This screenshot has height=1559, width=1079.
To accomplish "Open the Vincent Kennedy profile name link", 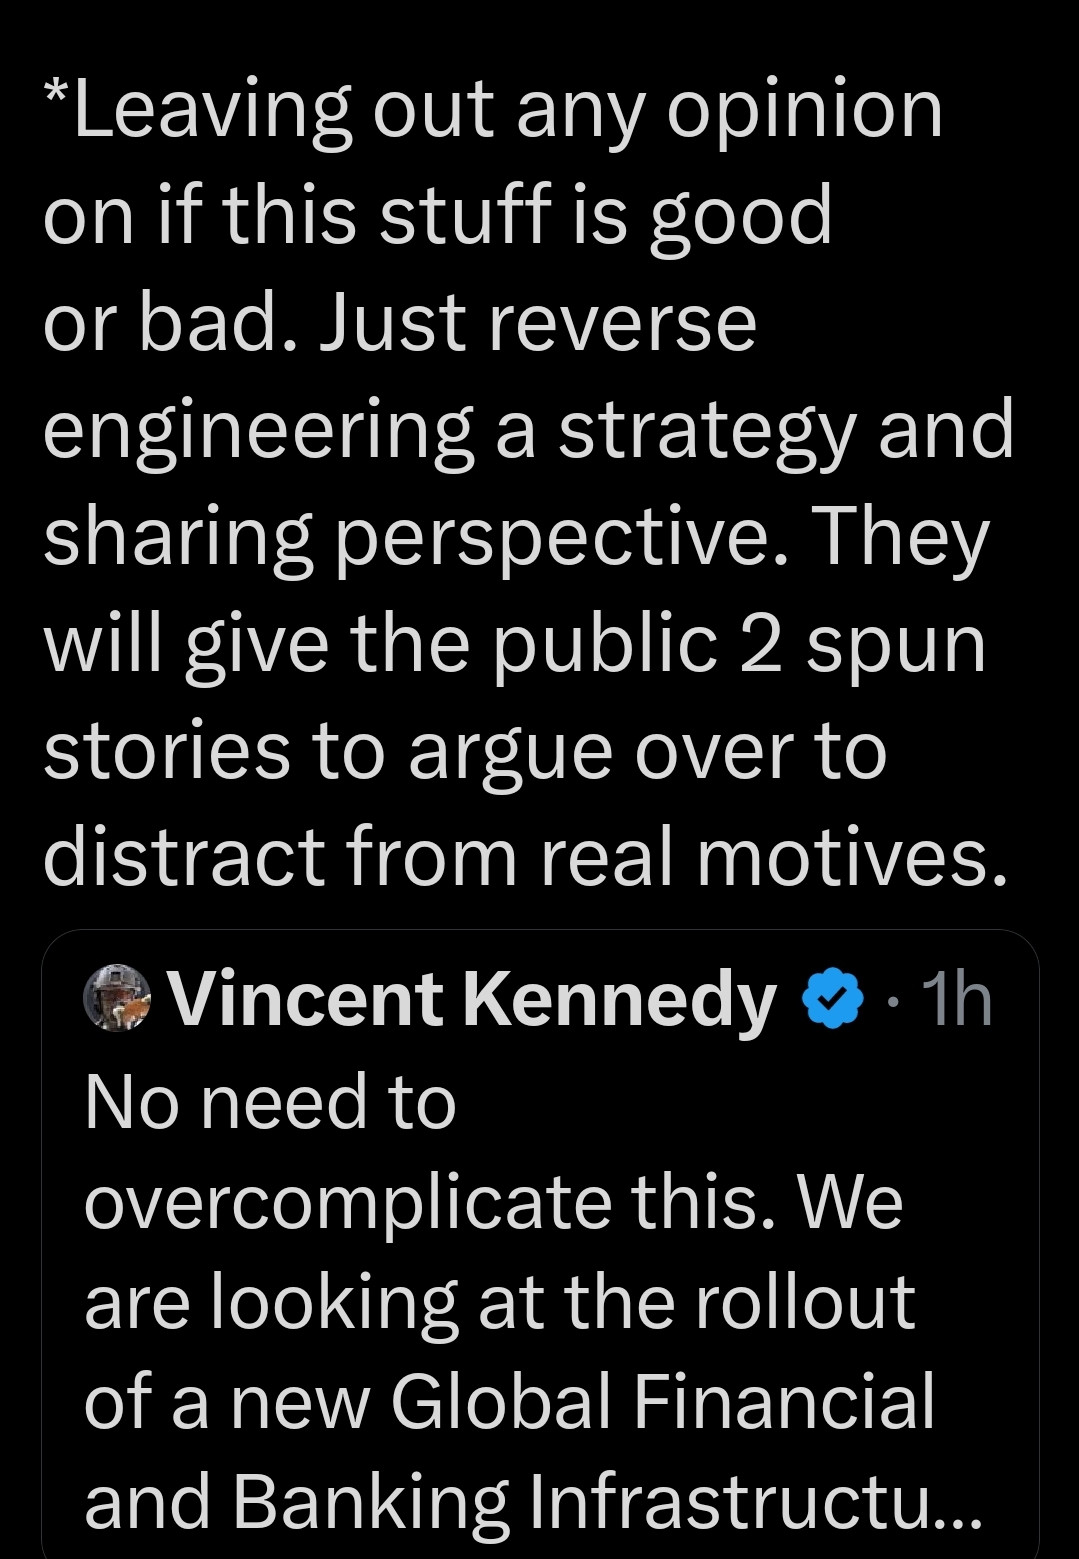I will (472, 999).
